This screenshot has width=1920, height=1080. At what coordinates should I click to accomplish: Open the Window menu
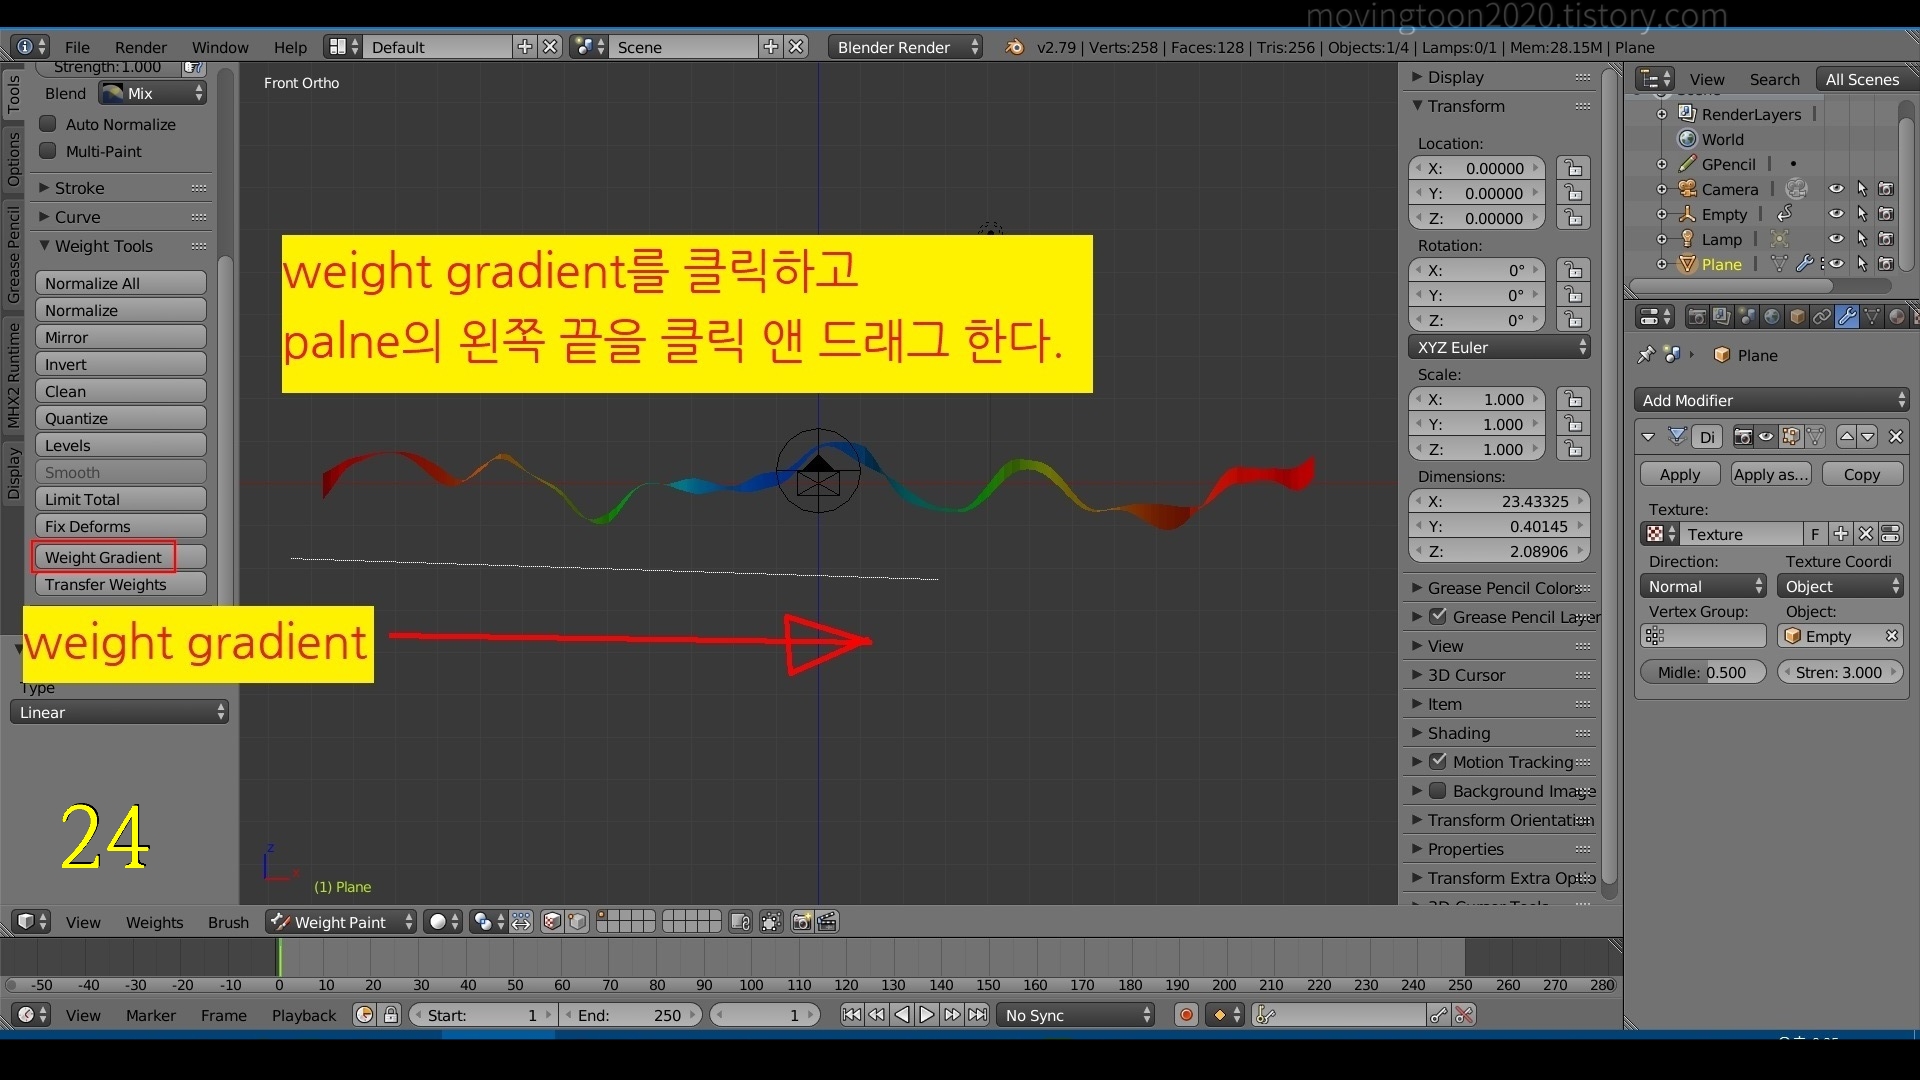click(x=220, y=47)
